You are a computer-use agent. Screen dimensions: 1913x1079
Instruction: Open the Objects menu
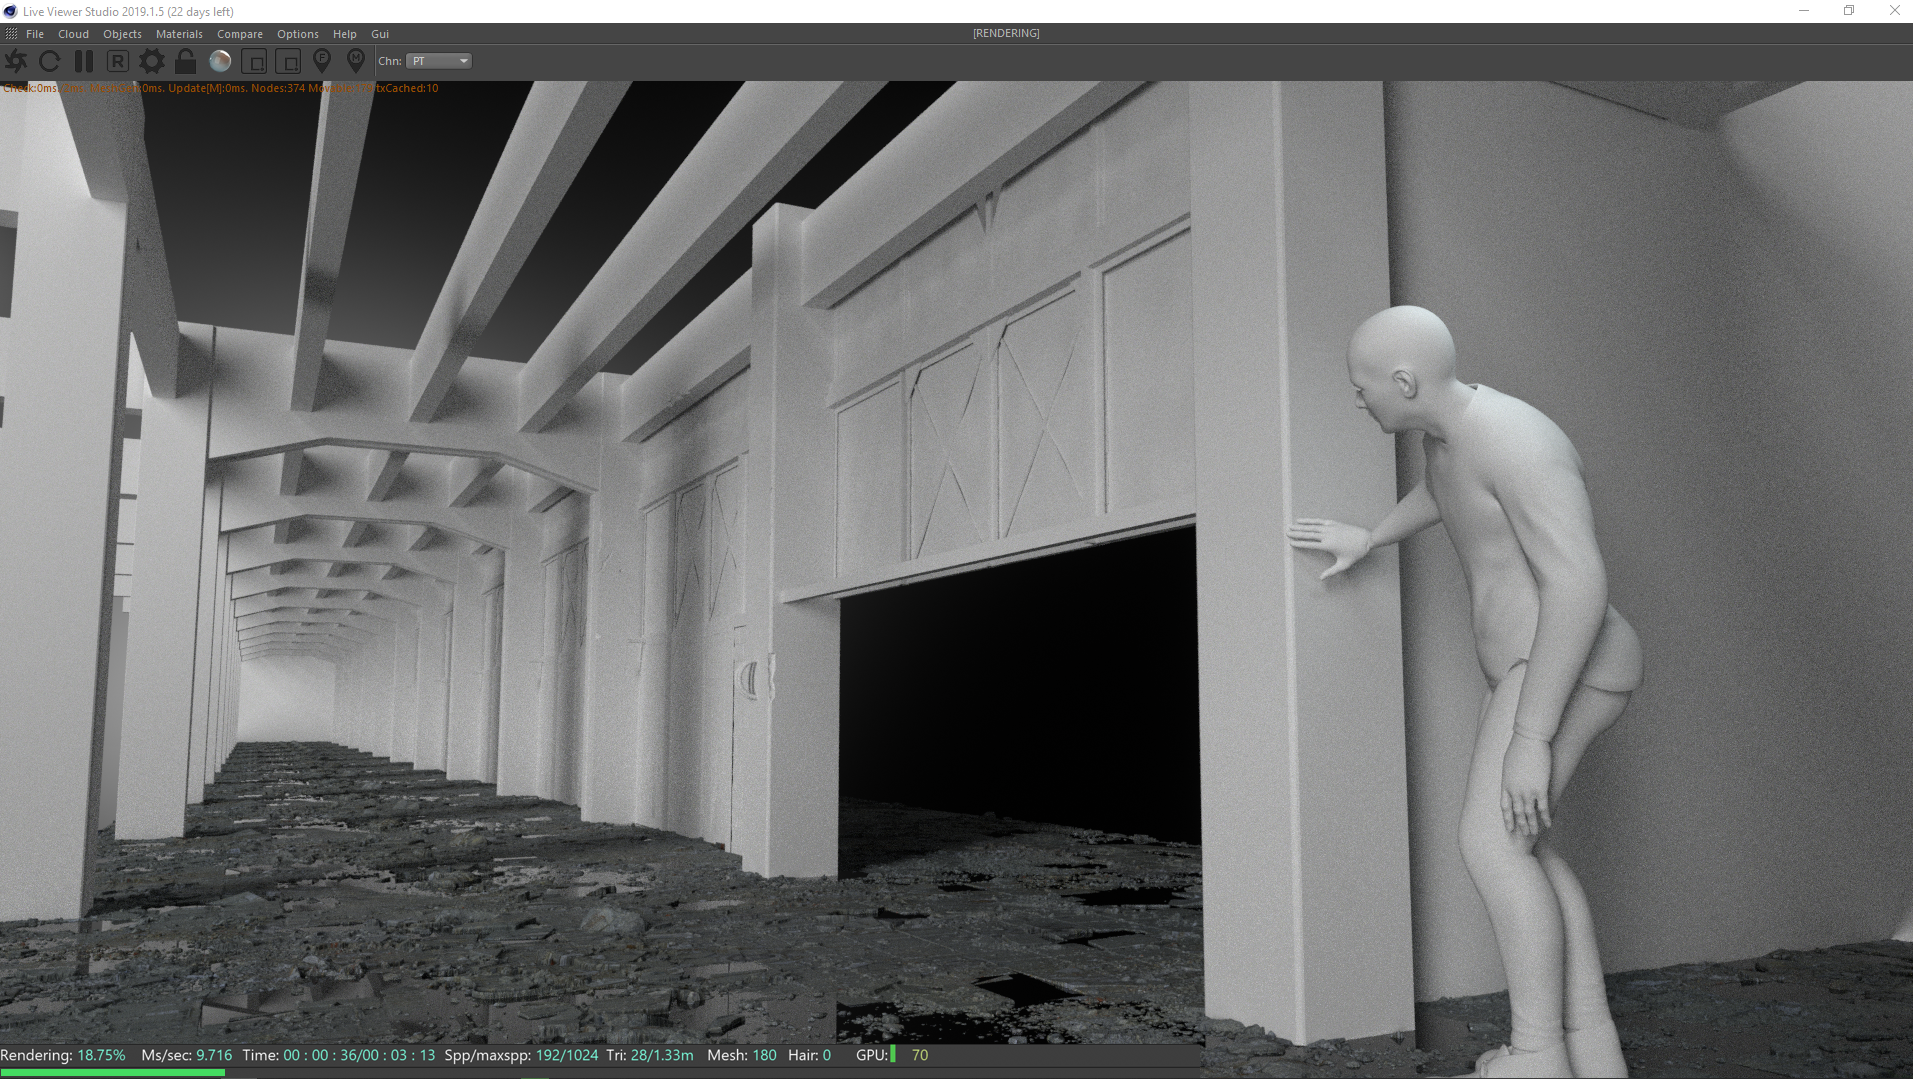[122, 34]
